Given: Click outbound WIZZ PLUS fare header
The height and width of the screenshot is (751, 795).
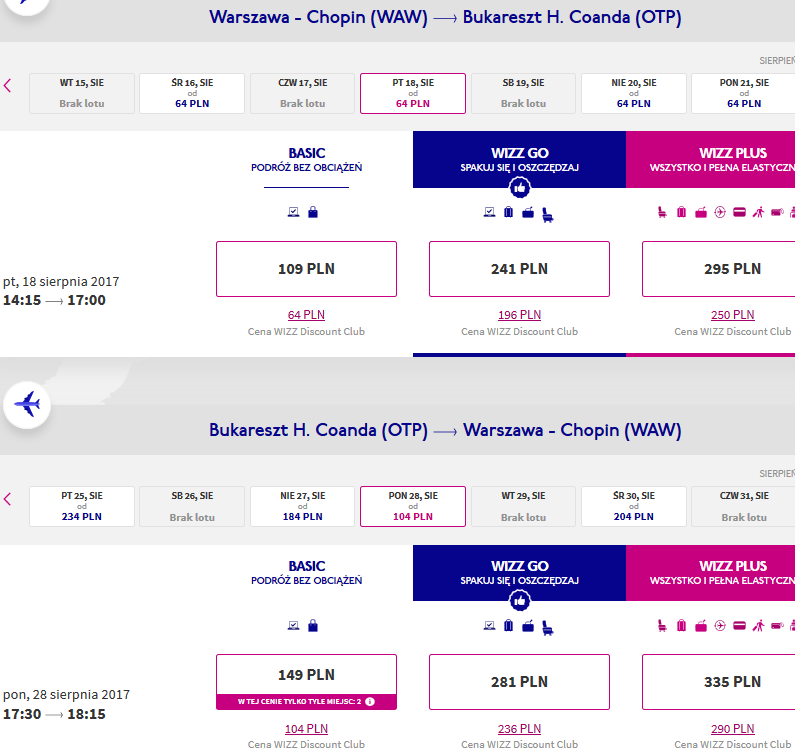Looking at the screenshot, I should (710, 160).
